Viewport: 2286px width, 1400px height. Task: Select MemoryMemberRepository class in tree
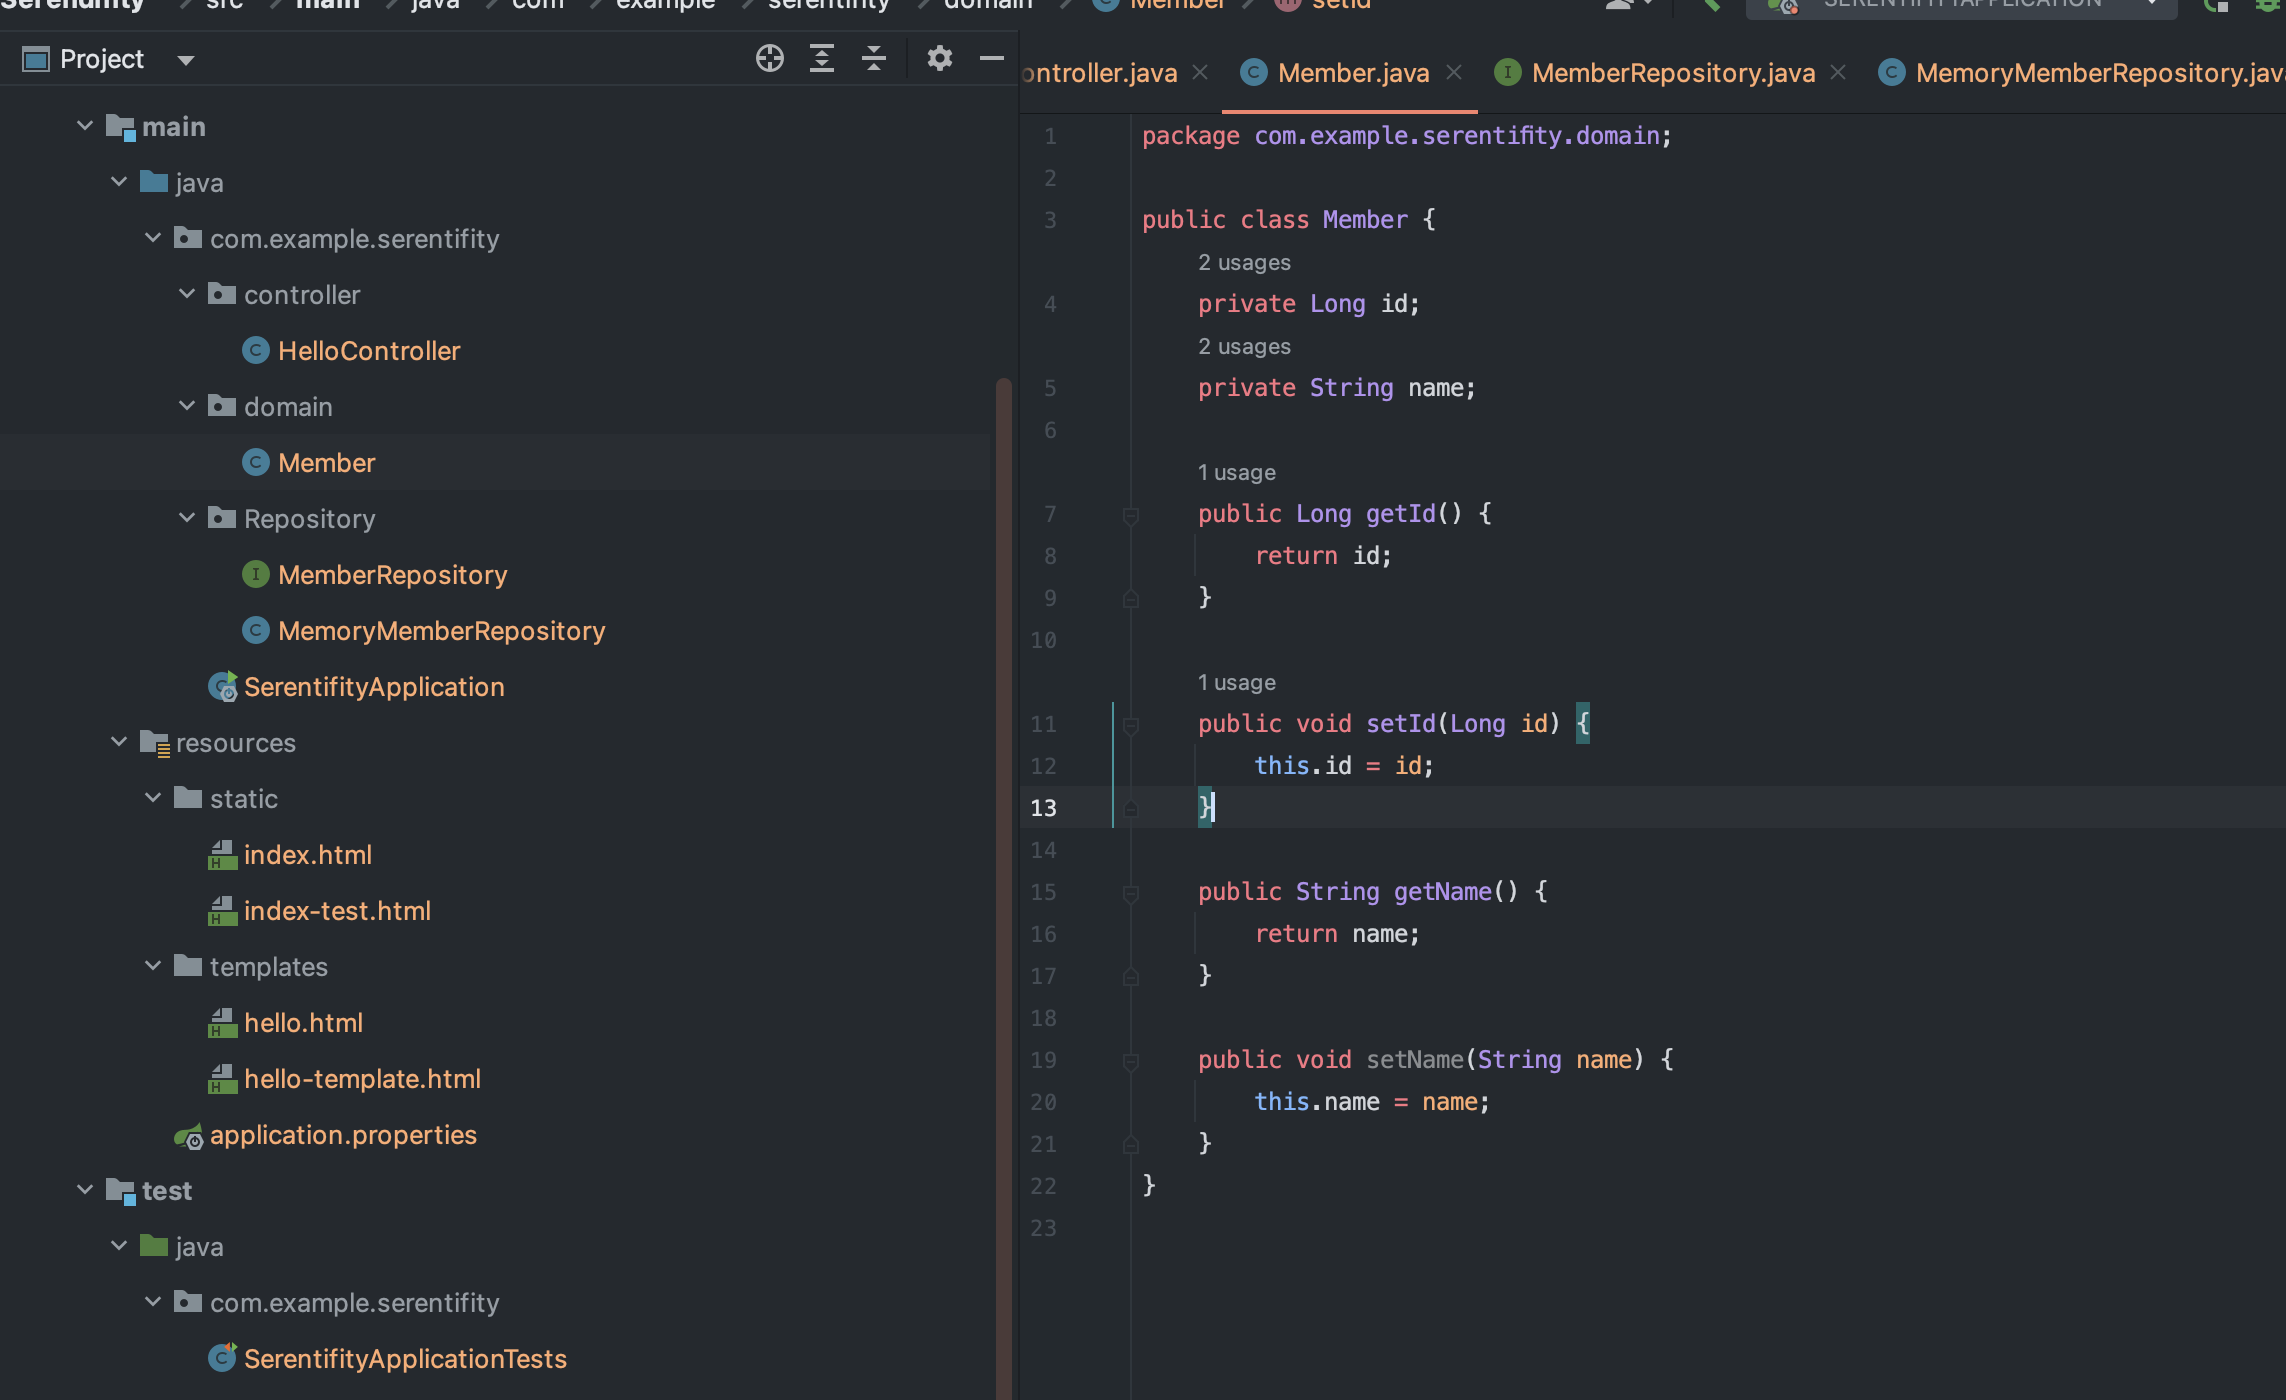click(x=442, y=631)
